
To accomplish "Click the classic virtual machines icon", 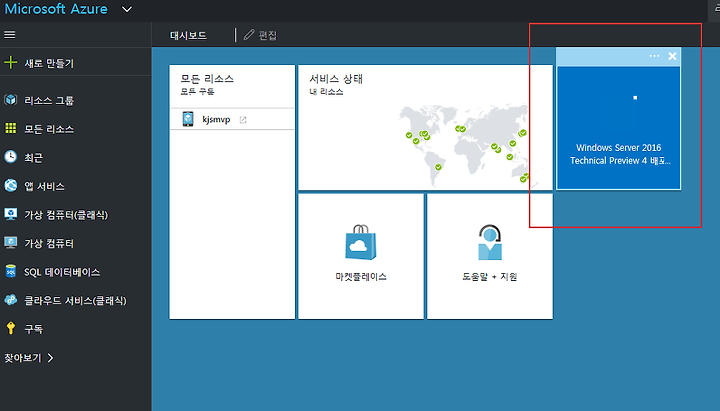I will 11,214.
